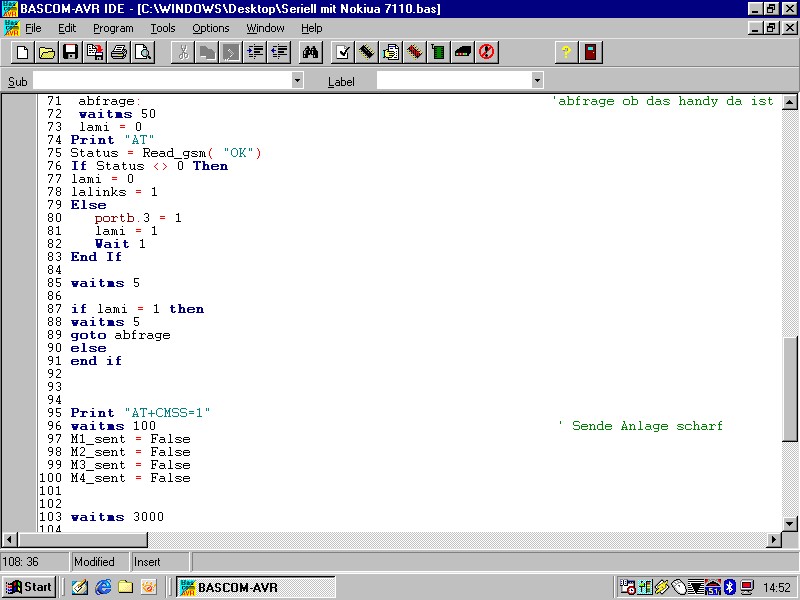The height and width of the screenshot is (600, 800).
Task: Save the file with the floppy disk icon
Action: [70, 52]
